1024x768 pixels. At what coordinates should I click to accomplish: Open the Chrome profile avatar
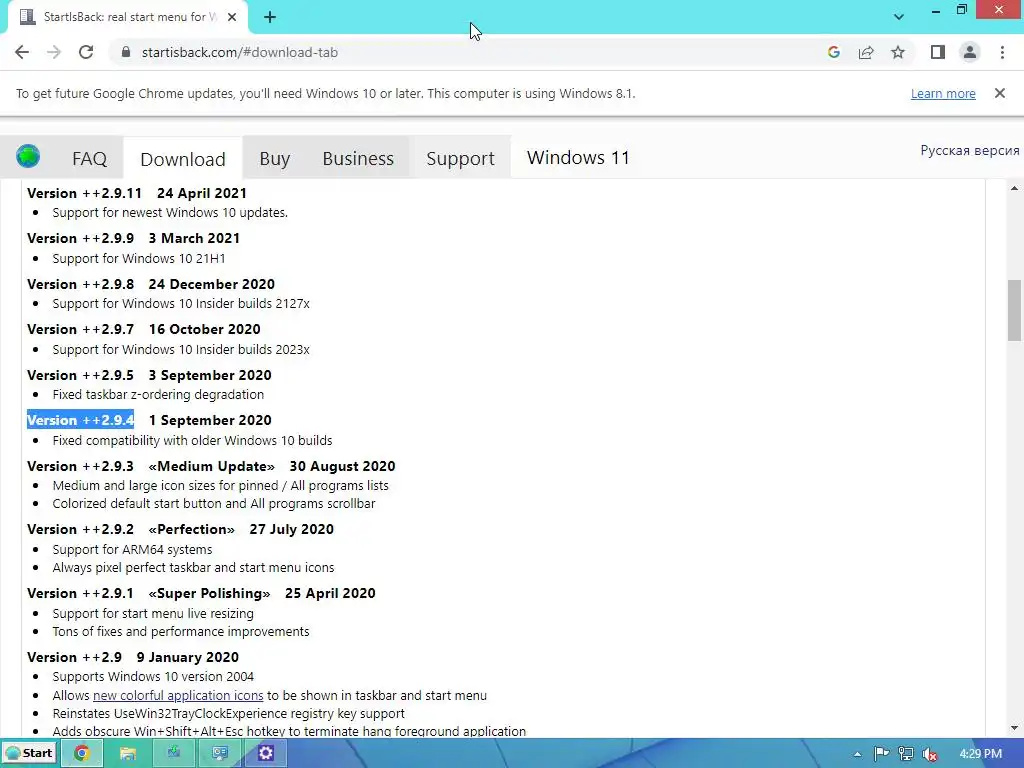point(970,52)
